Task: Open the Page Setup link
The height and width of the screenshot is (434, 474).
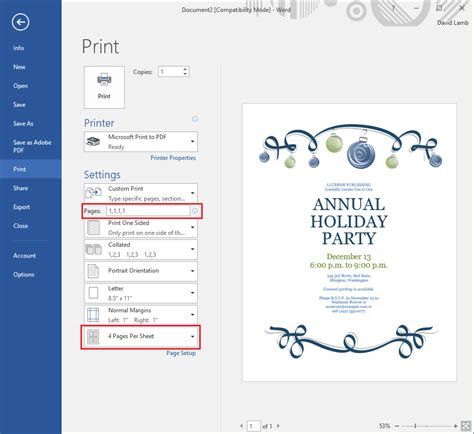Action: pyautogui.click(x=181, y=353)
